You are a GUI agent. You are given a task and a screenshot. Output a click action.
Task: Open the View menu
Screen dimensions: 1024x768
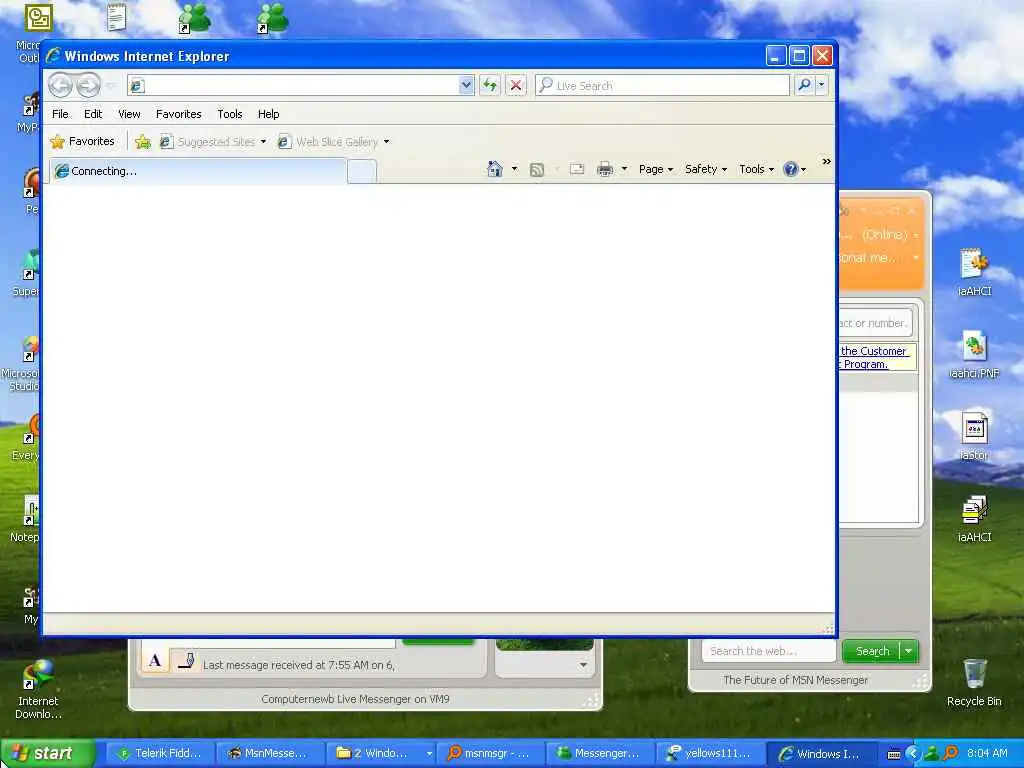tap(129, 114)
